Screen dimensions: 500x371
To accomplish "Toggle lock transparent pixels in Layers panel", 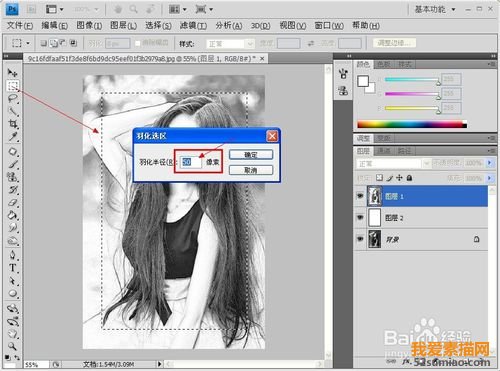I will (x=379, y=178).
